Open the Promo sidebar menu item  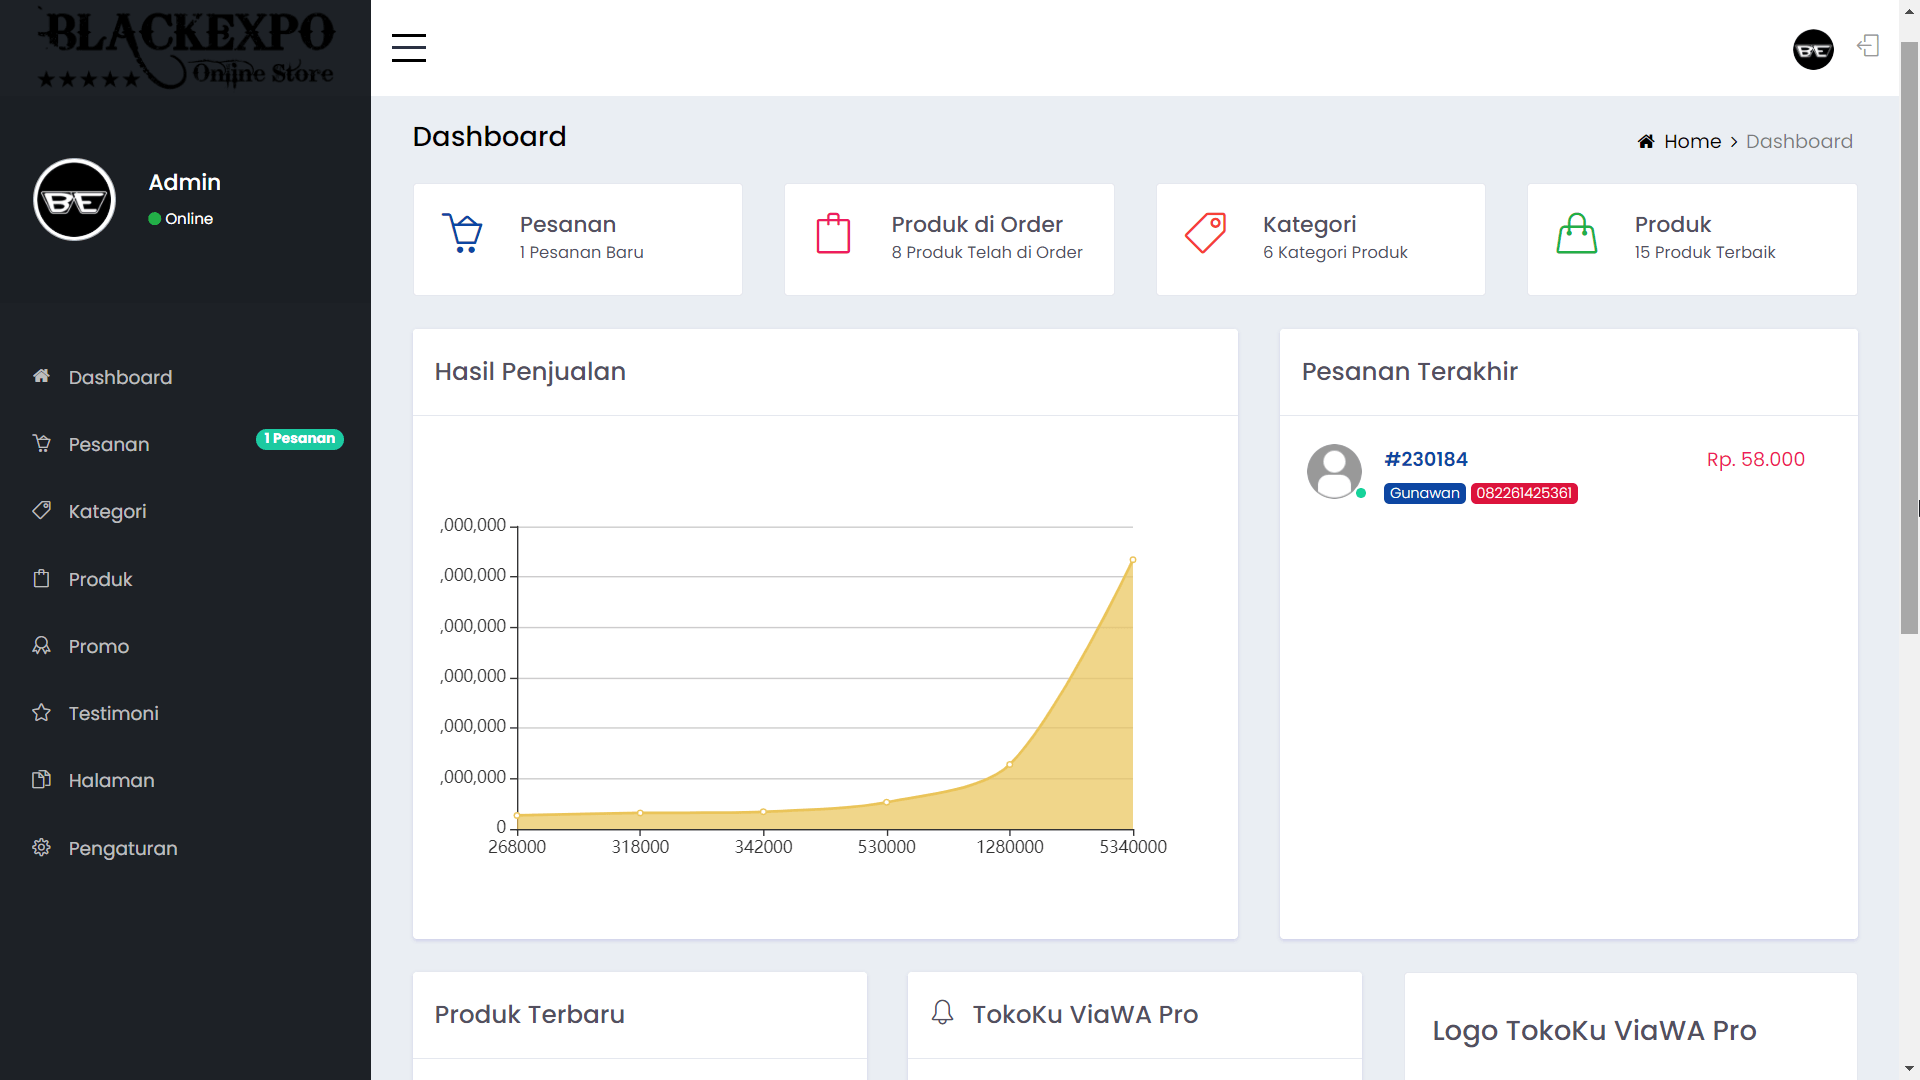click(x=99, y=646)
